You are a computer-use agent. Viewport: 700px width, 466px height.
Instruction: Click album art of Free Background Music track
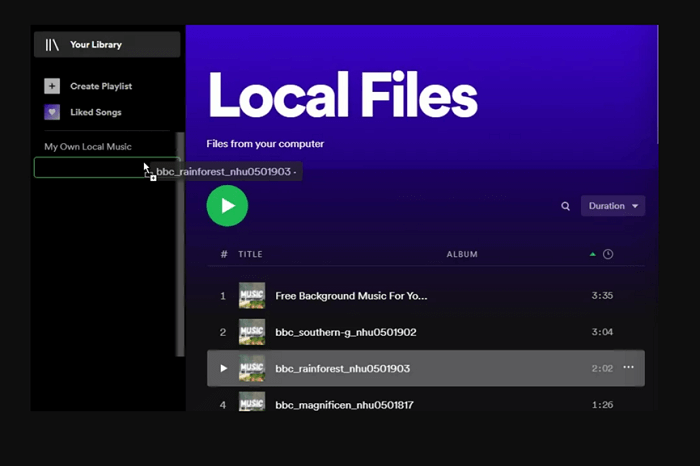pyautogui.click(x=252, y=296)
